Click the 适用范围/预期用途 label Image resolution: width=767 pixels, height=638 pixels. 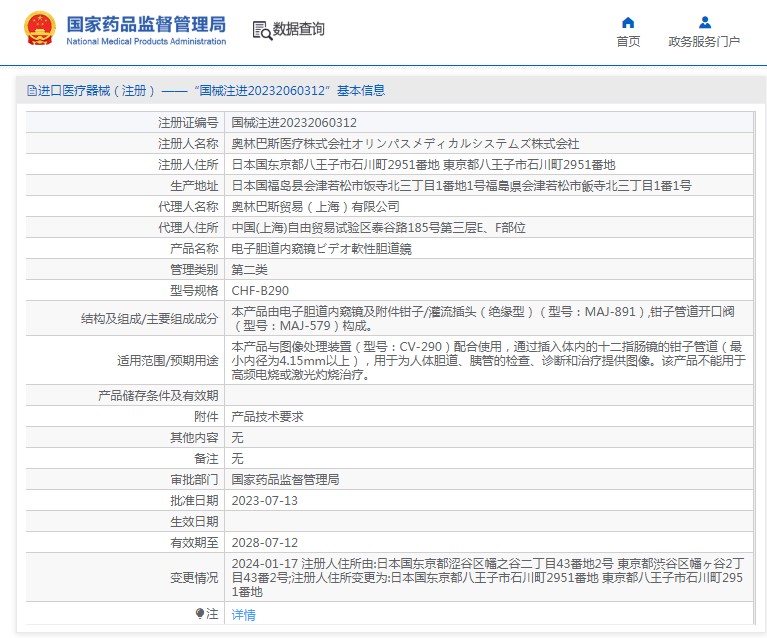pyautogui.click(x=167, y=361)
